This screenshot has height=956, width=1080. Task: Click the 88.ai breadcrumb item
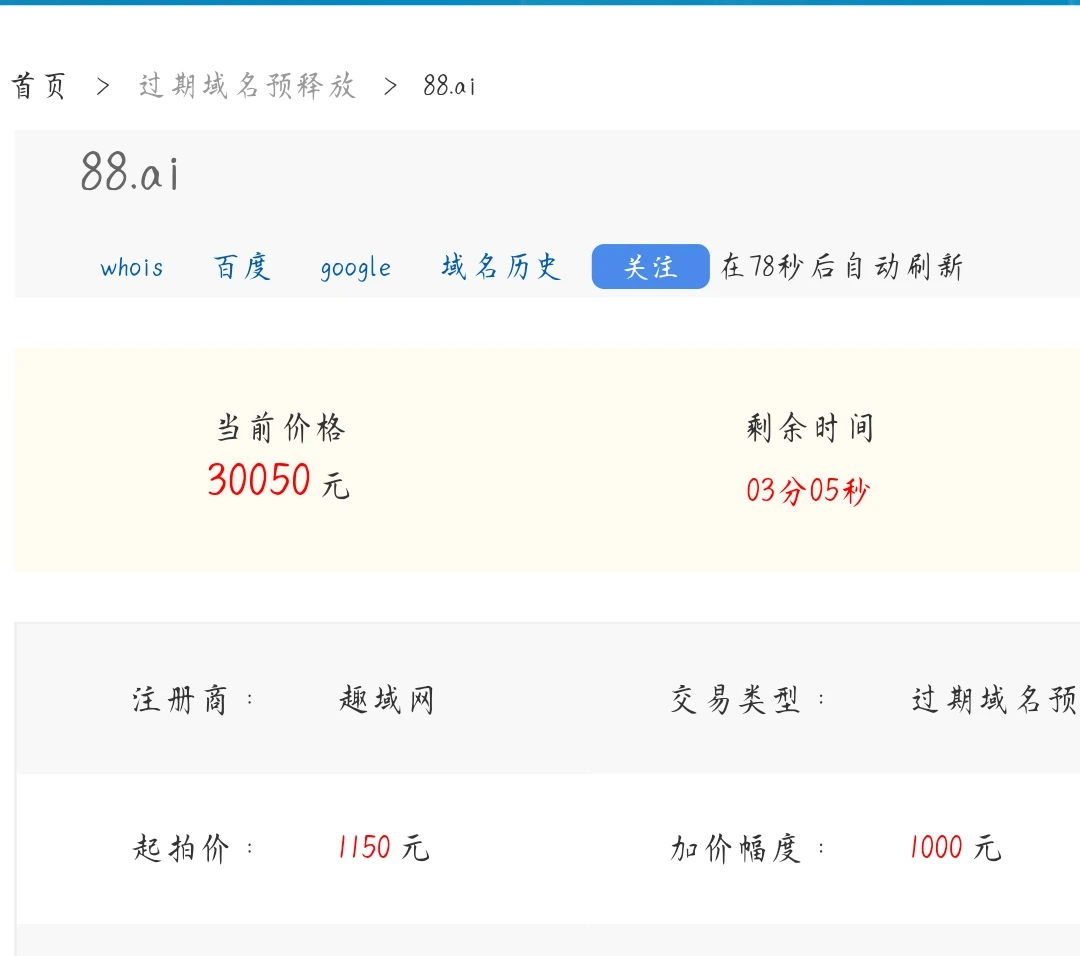[x=449, y=87]
